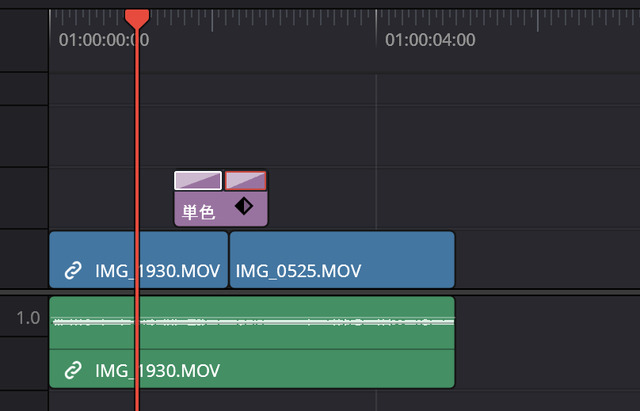Click edit point between the two video clips
Viewport: 640px width, 411px height.
point(229,260)
